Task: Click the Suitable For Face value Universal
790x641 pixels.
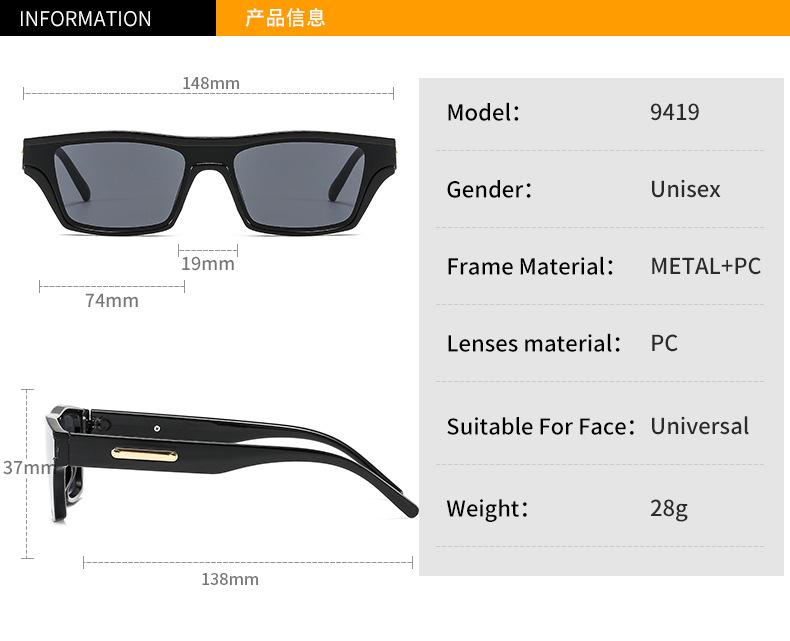Action: pos(699,426)
